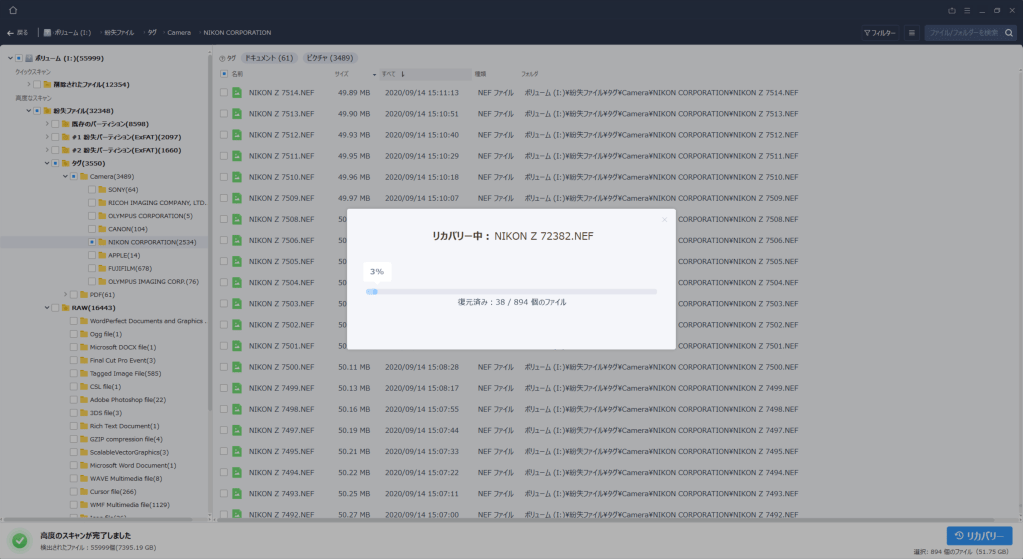Toggle the SONY(64) folder checkbox
This screenshot has width=1023, height=559.
click(91, 189)
